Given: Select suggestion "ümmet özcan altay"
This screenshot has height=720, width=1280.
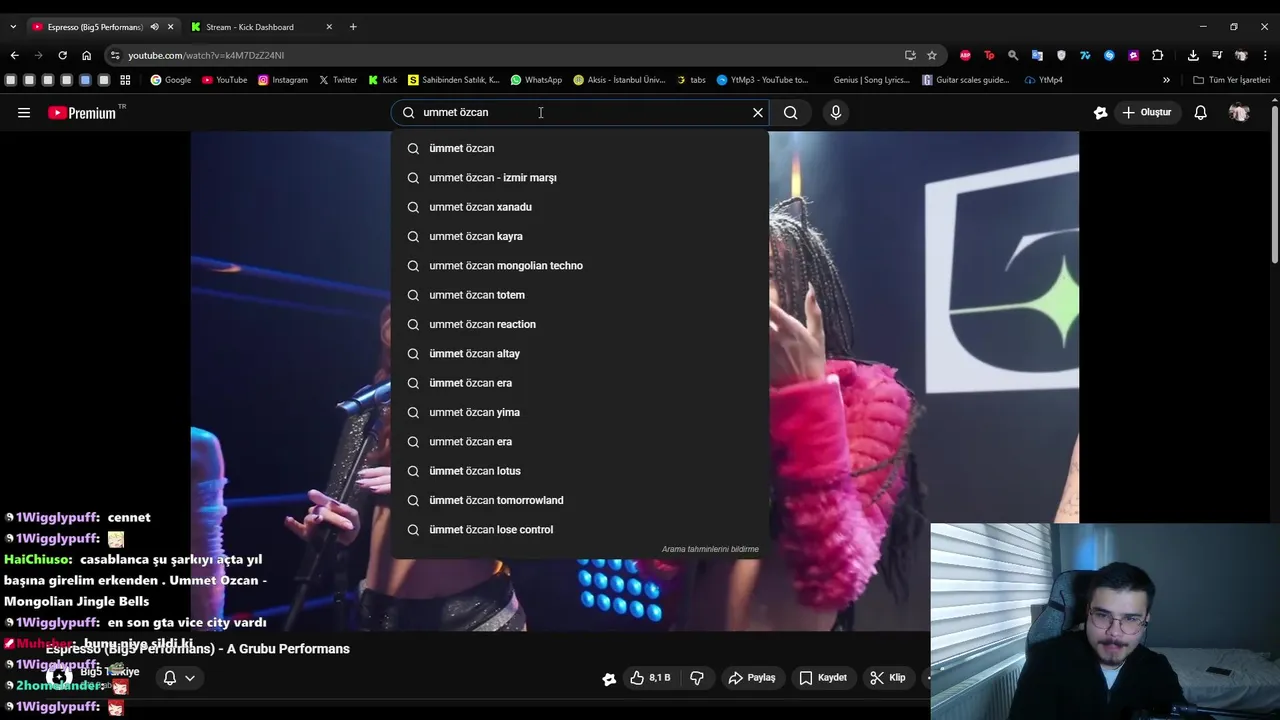Looking at the screenshot, I should 580,354.
